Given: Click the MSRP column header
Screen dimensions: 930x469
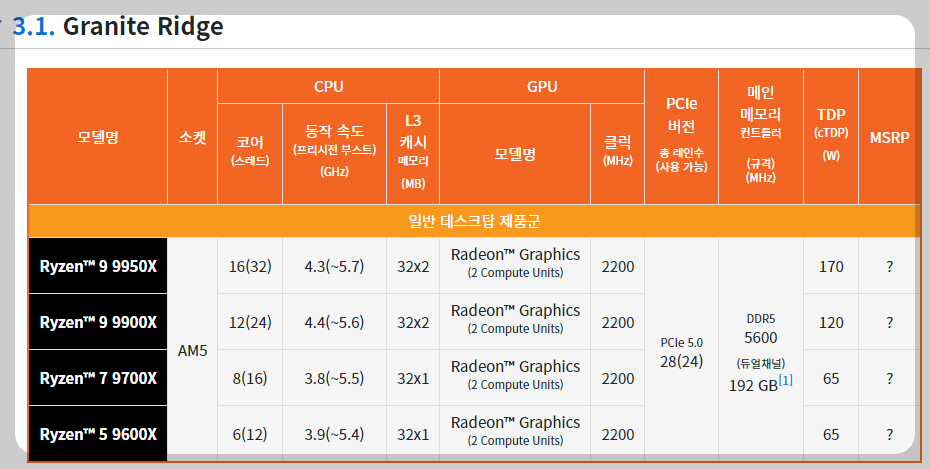Looking at the screenshot, I should tap(889, 137).
